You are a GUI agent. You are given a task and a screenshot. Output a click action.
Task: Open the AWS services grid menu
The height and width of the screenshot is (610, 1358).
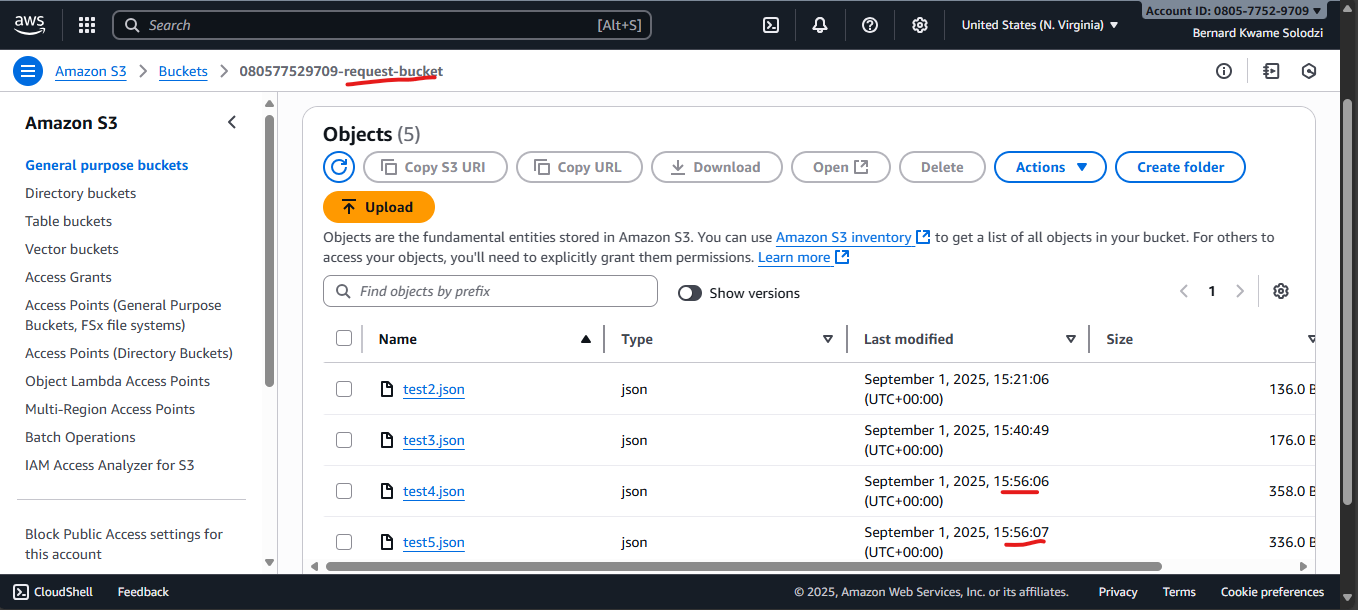point(87,25)
